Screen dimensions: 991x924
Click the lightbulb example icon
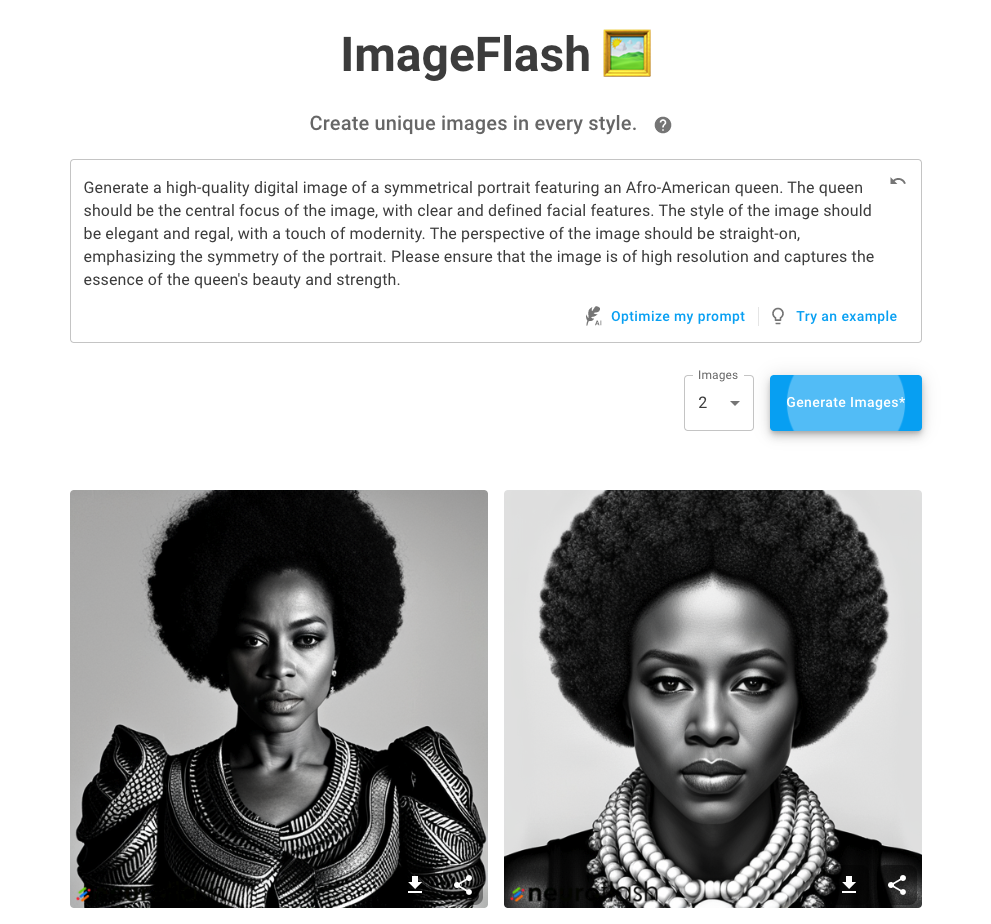778,316
